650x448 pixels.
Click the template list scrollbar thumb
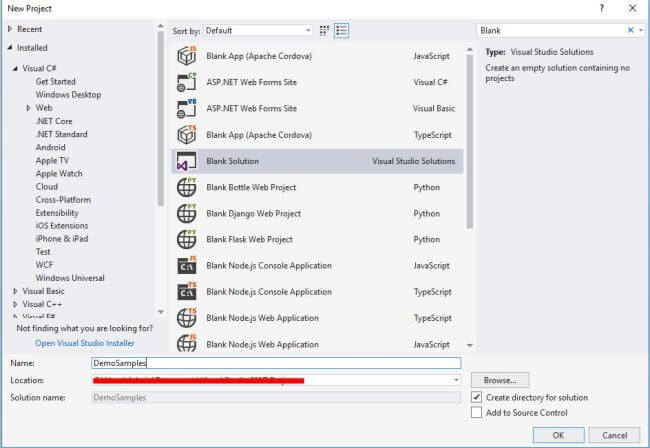(470, 141)
